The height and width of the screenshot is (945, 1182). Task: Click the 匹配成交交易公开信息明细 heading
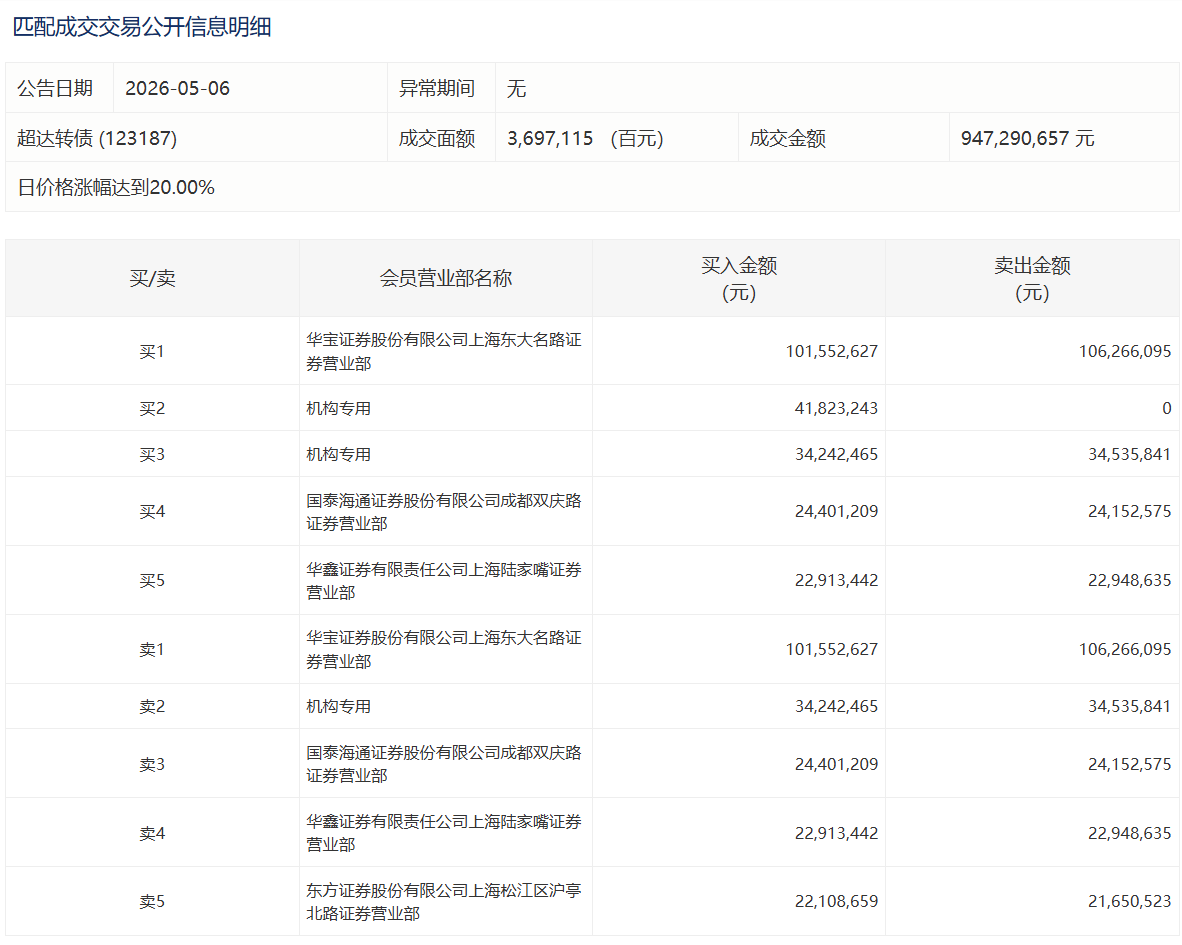[142, 27]
